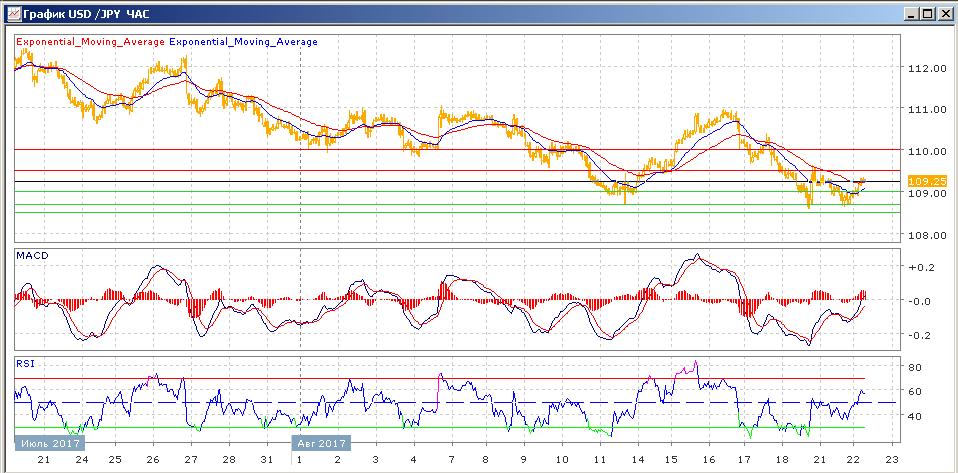The width and height of the screenshot is (958, 473).
Task: Click the 80 level on RSI scale
Action: [x=913, y=367]
